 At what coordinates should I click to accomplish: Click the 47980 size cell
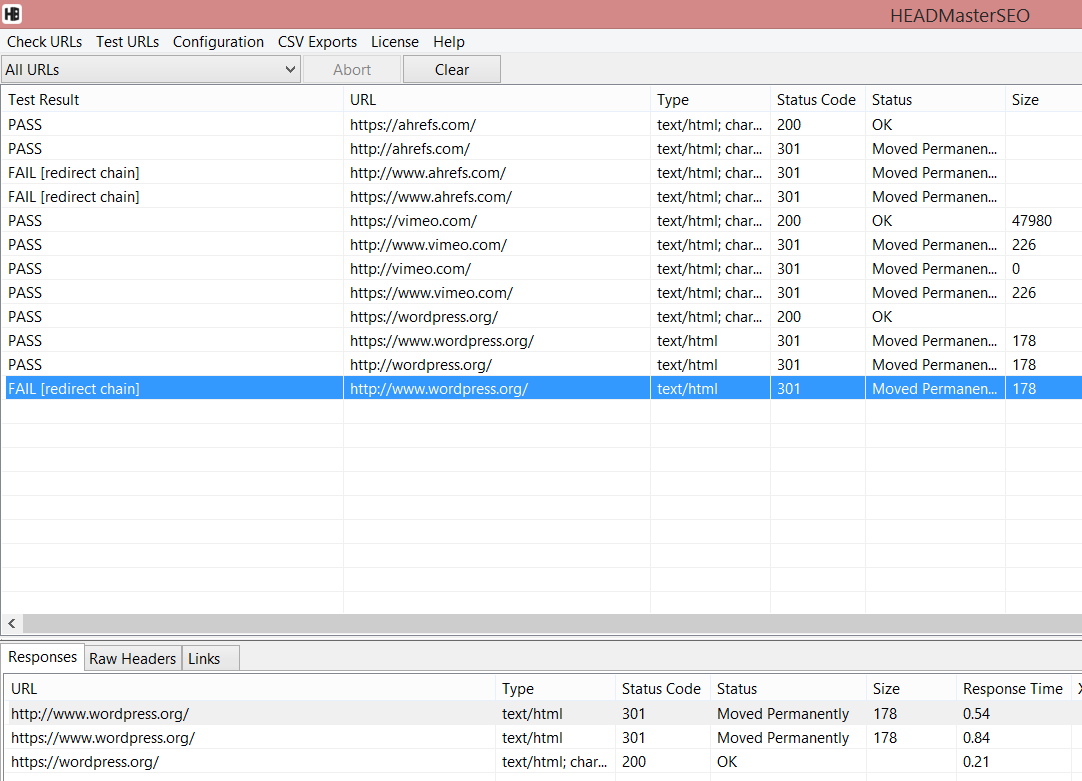[x=1032, y=221]
